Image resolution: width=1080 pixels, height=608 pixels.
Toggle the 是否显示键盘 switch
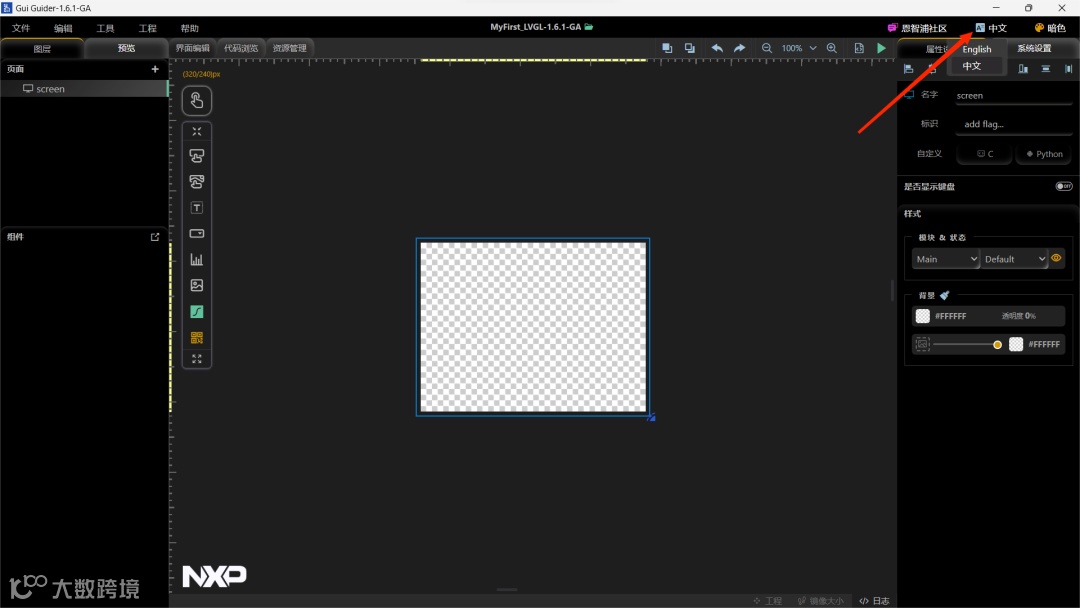pyautogui.click(x=1064, y=186)
